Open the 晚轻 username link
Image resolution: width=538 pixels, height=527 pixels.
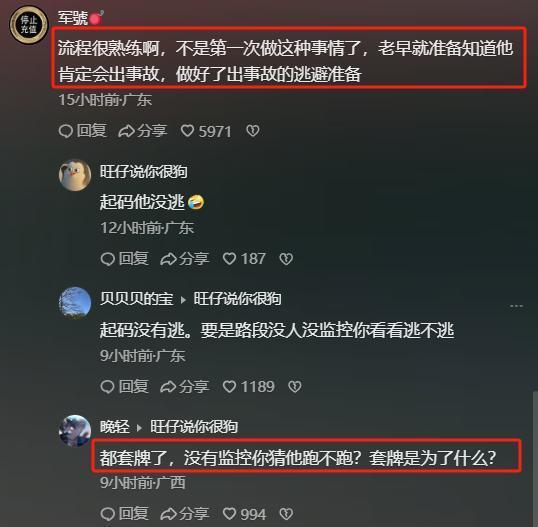tap(115, 427)
